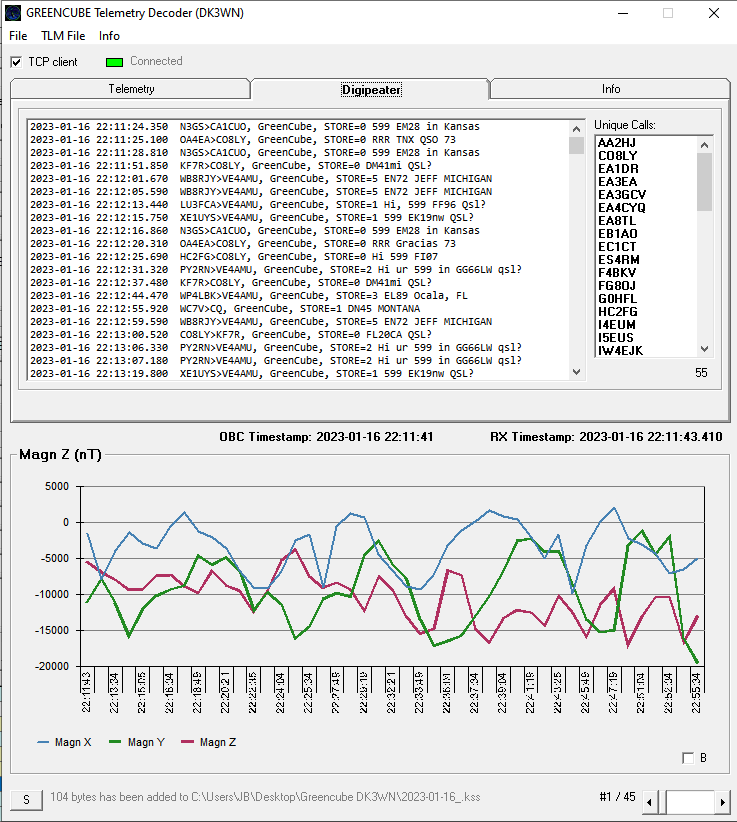Select EB1AO in Unique Calls list
Screen dimensions: 737x822
click(x=617, y=234)
